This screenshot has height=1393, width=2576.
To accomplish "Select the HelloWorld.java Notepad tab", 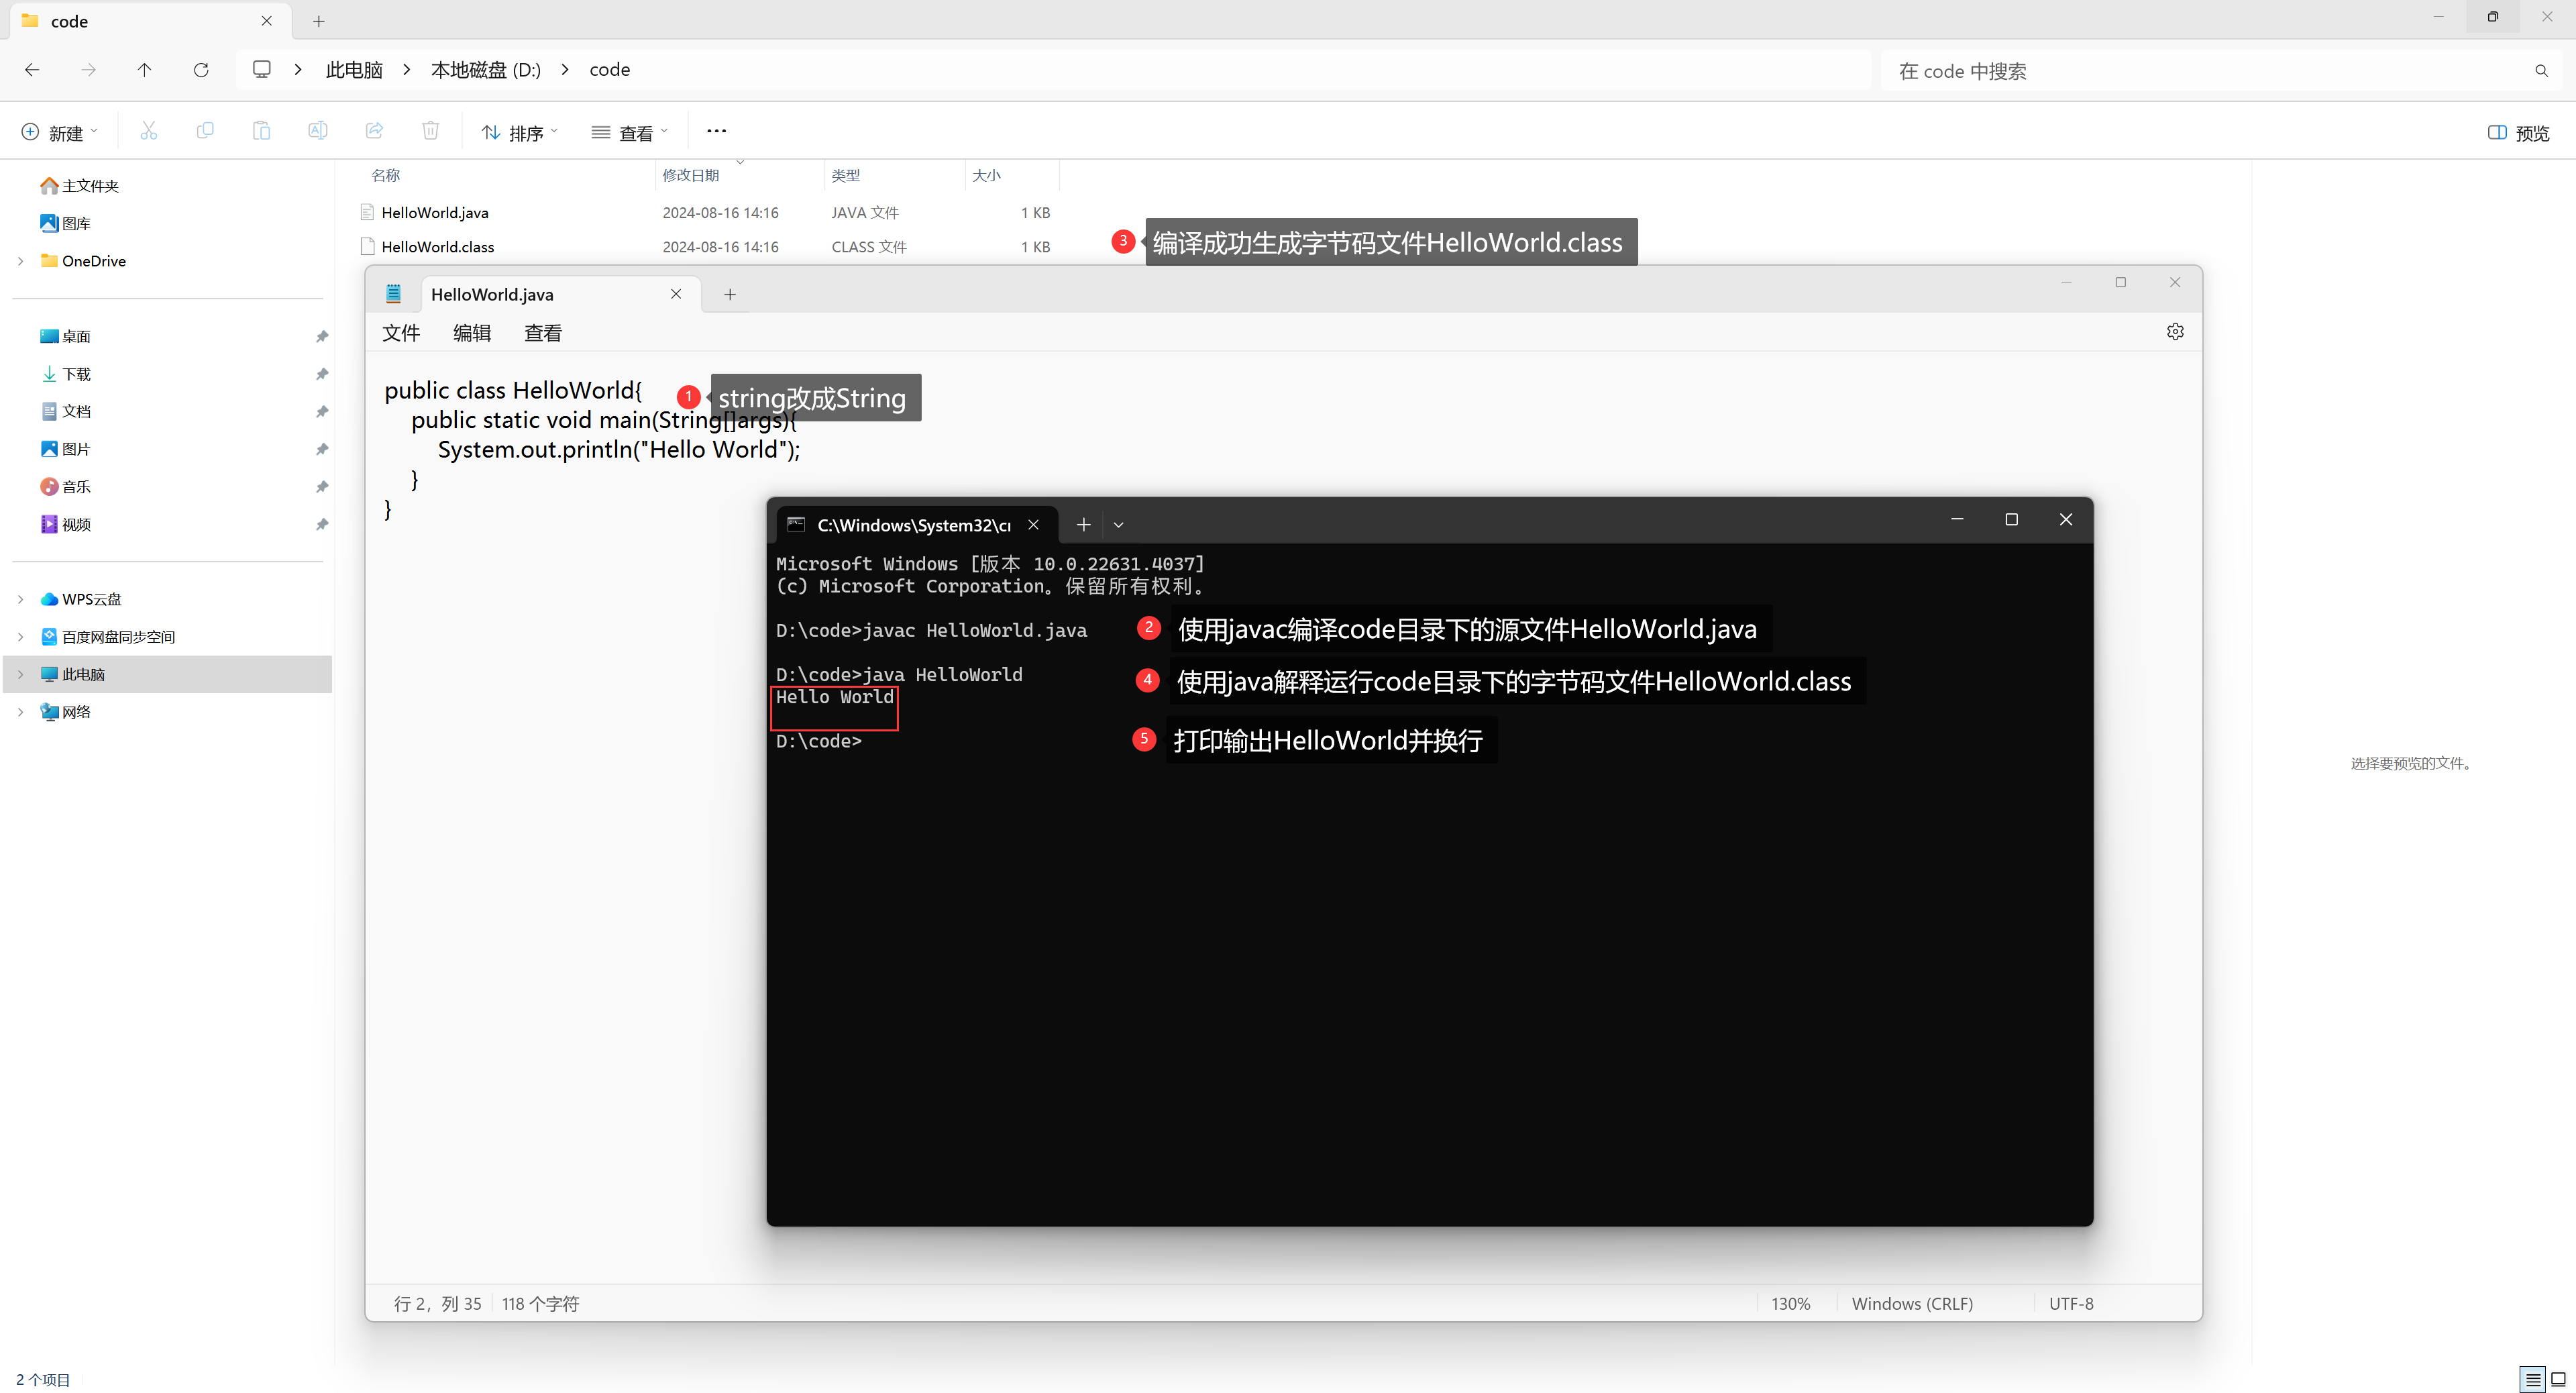I will (492, 295).
